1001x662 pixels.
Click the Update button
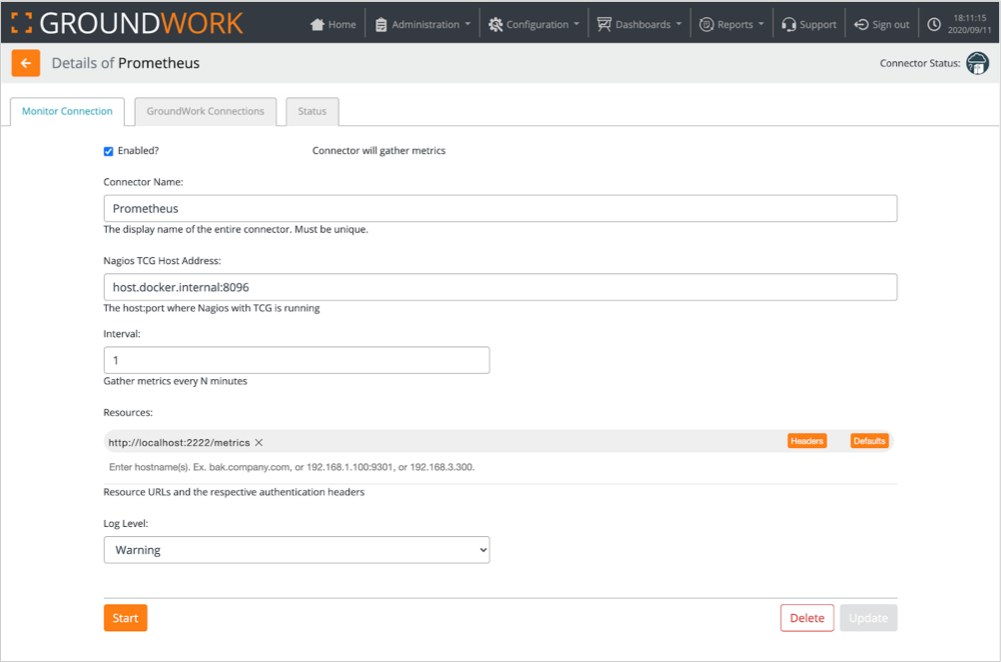[868, 618]
